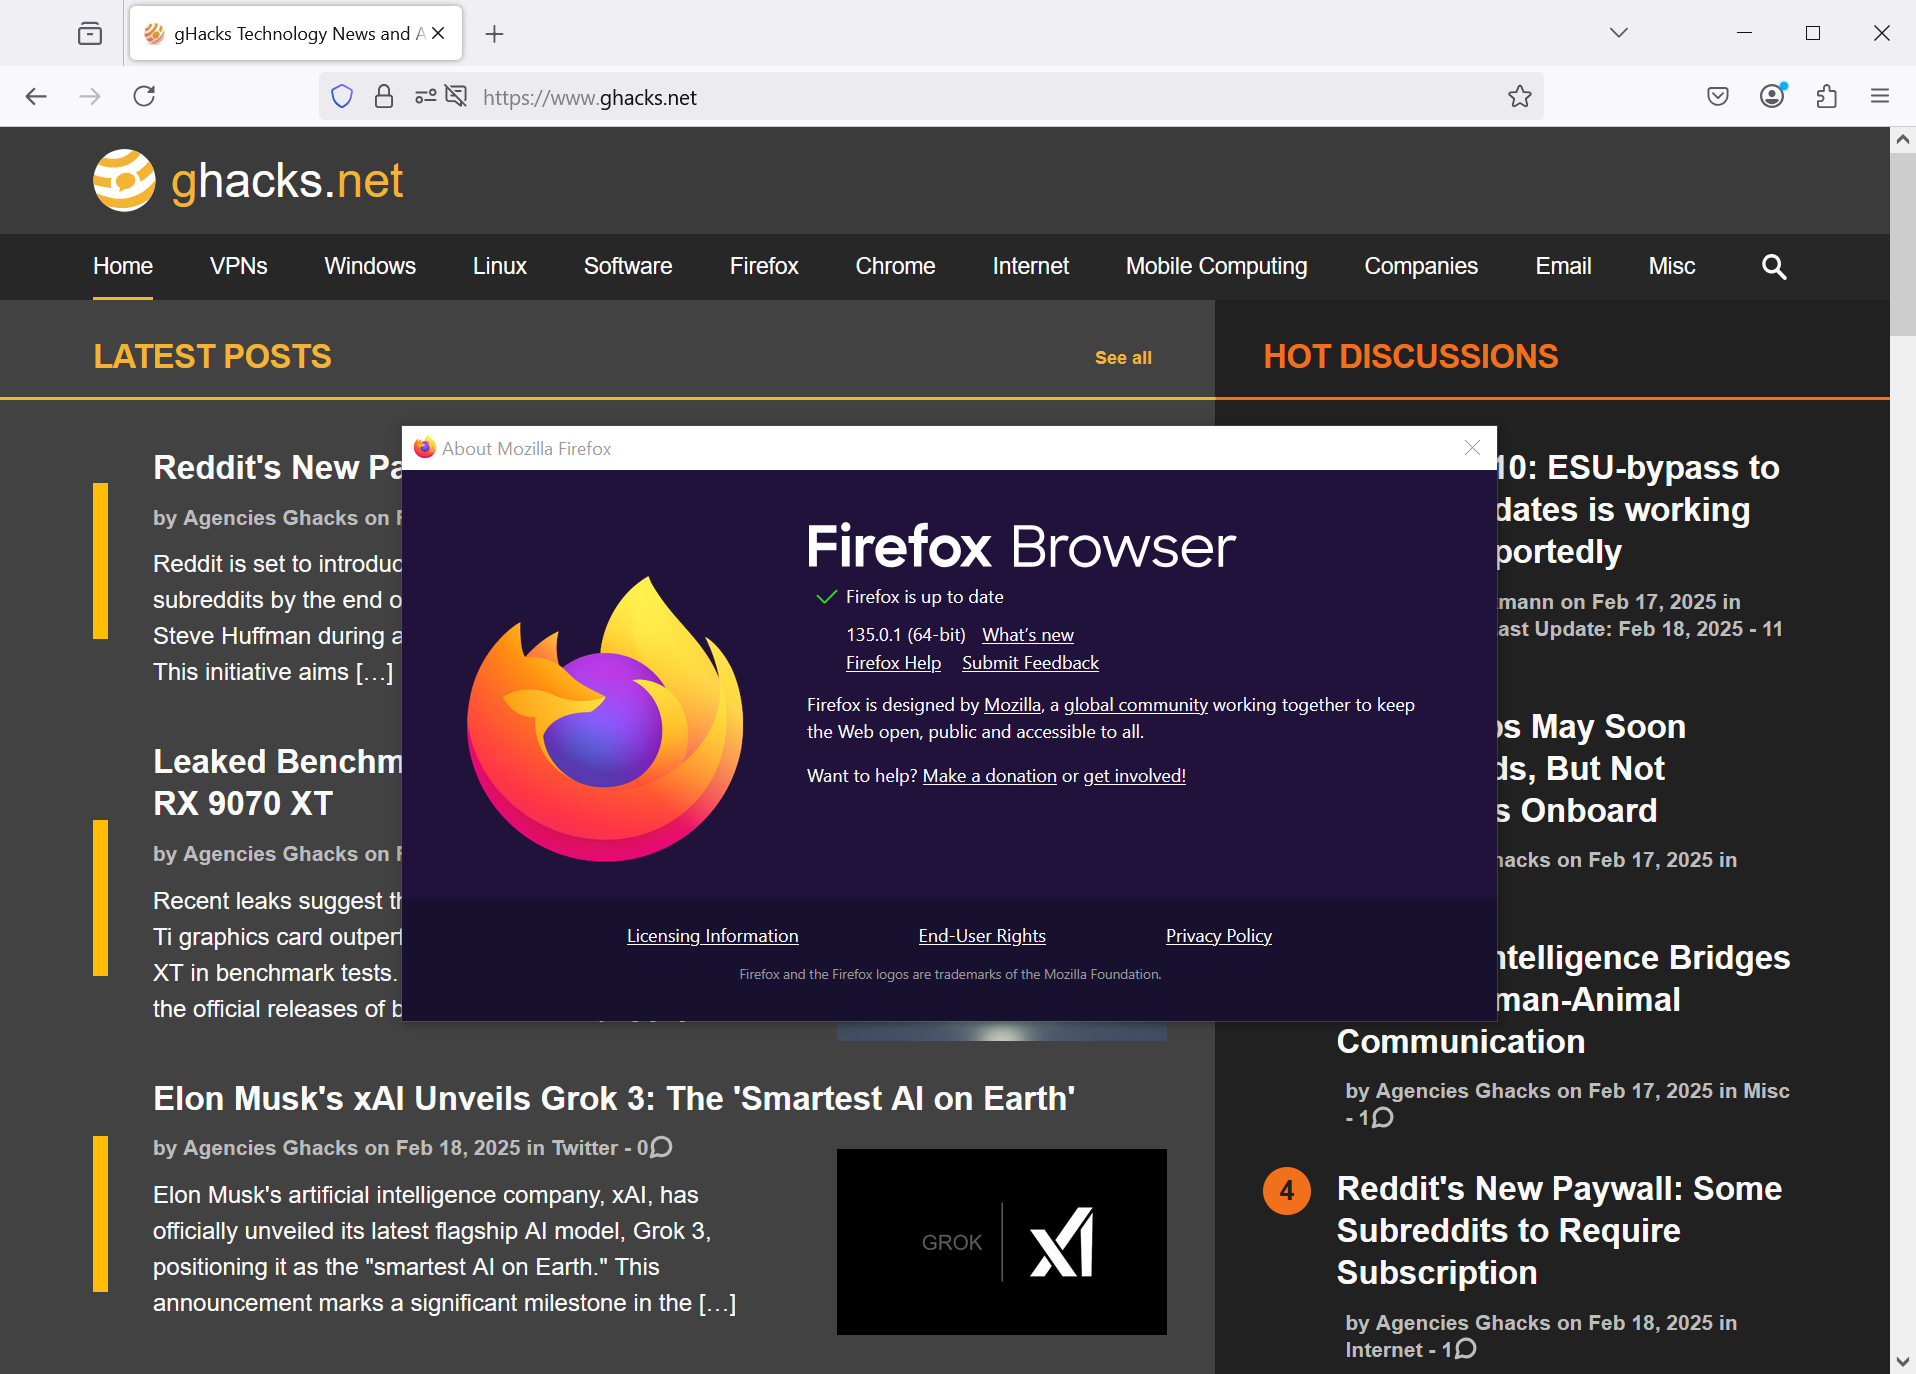Viewport: 1916px width, 1374px height.
Task: Bookmark this page with the star icon
Action: [x=1520, y=96]
